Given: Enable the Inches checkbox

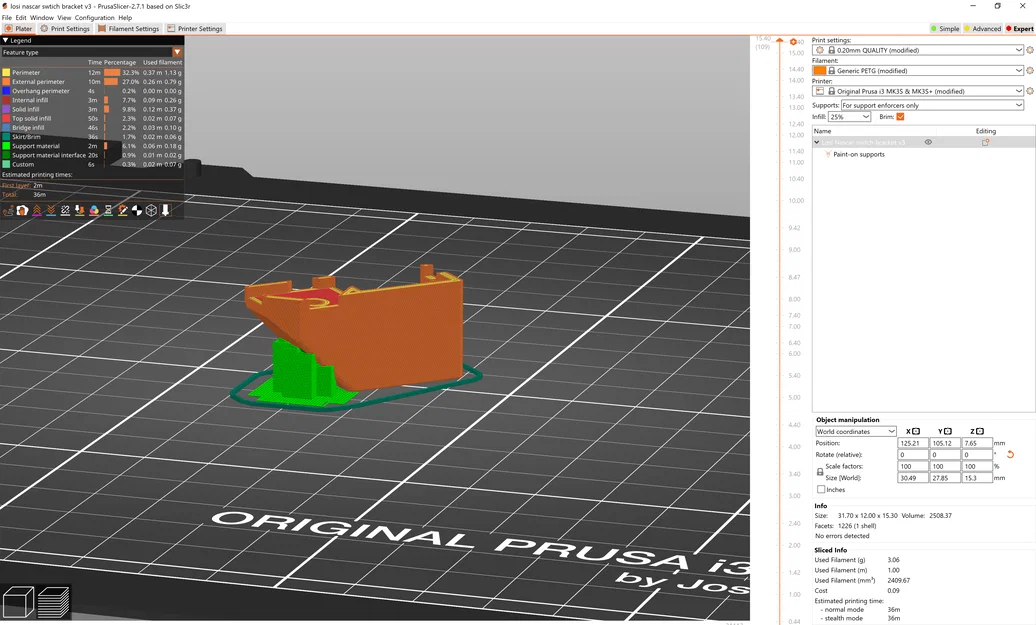Looking at the screenshot, I should click(821, 490).
